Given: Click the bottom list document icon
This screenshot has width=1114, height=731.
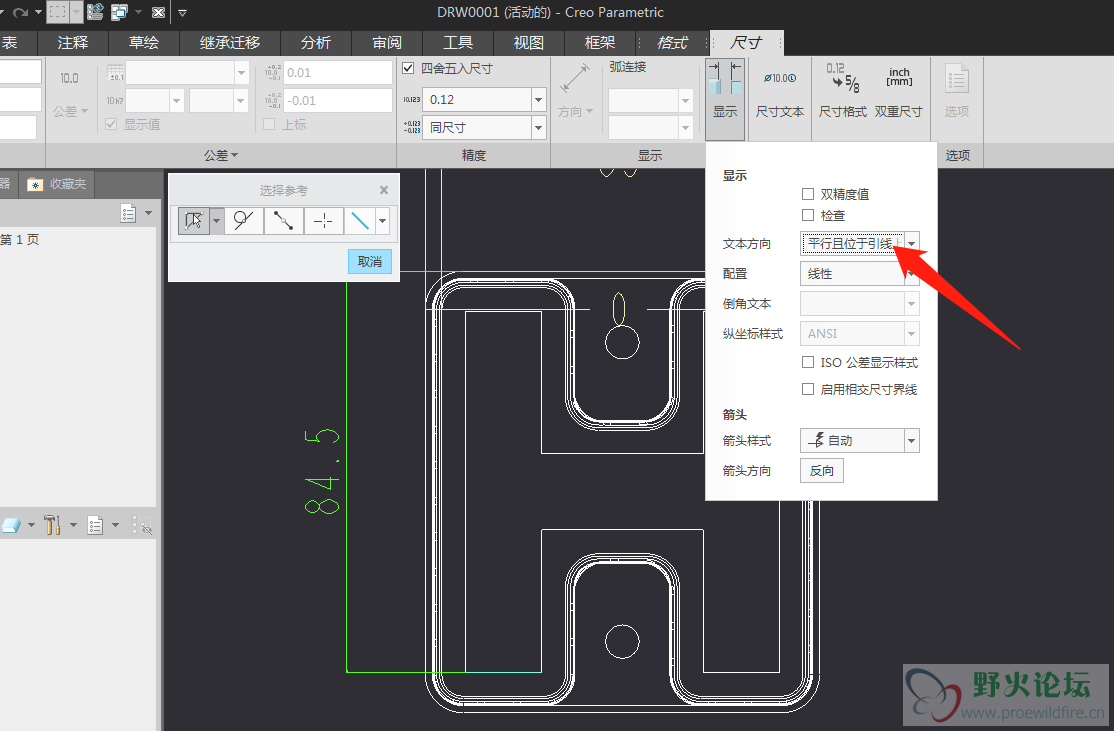Looking at the screenshot, I should point(95,526).
